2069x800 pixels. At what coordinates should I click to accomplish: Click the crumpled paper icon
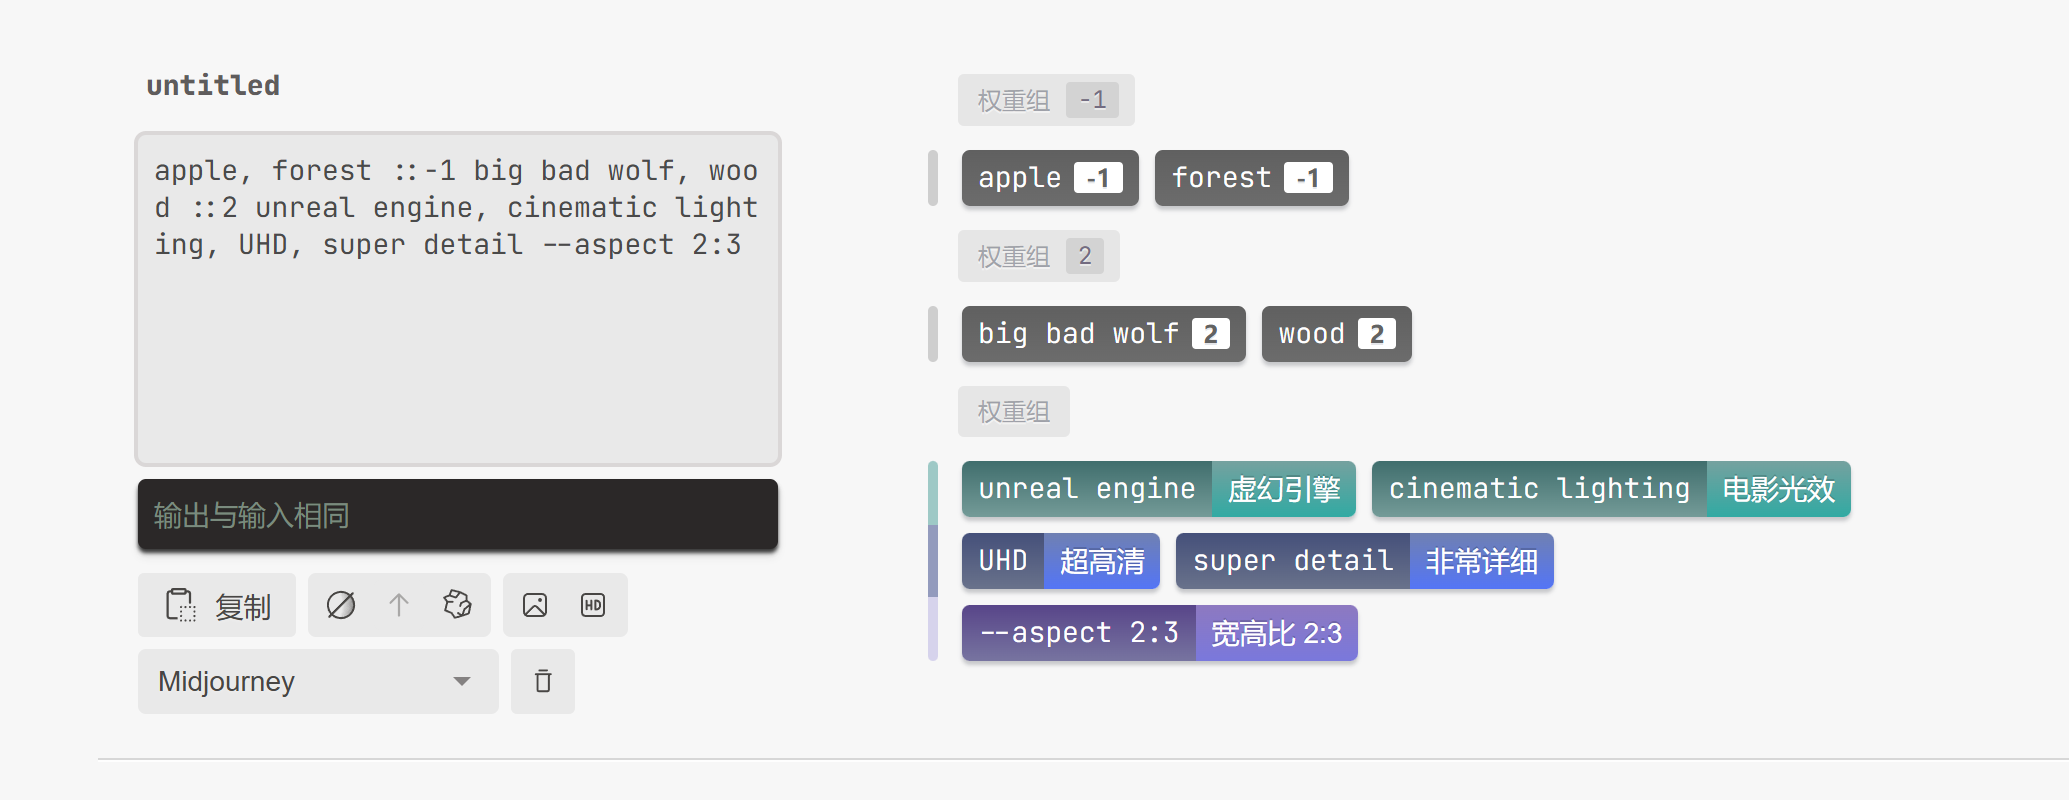click(x=457, y=605)
